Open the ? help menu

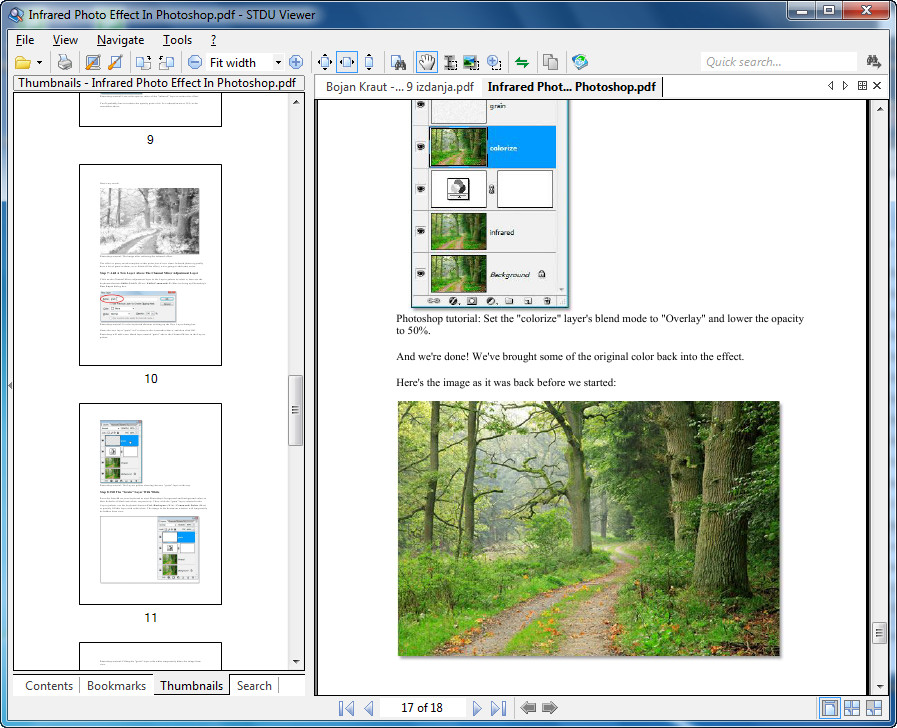click(x=213, y=40)
